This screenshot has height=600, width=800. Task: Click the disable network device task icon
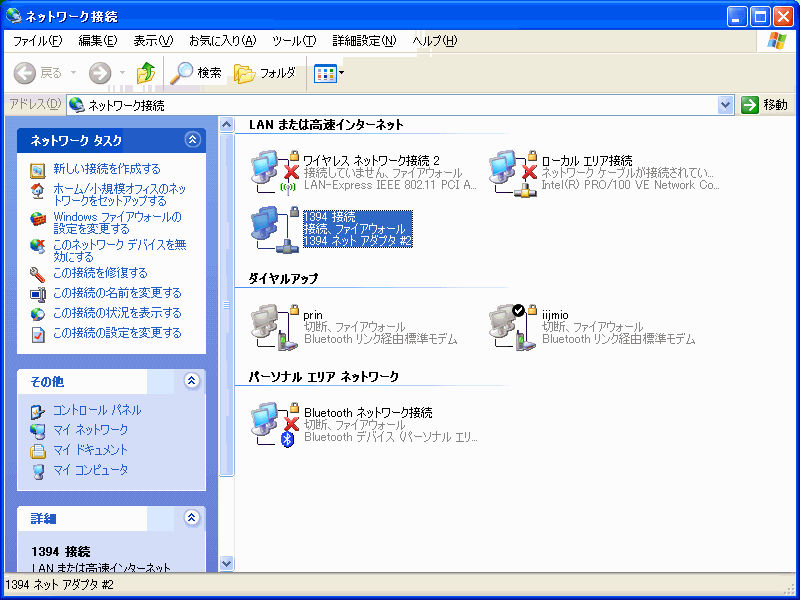[x=38, y=246]
